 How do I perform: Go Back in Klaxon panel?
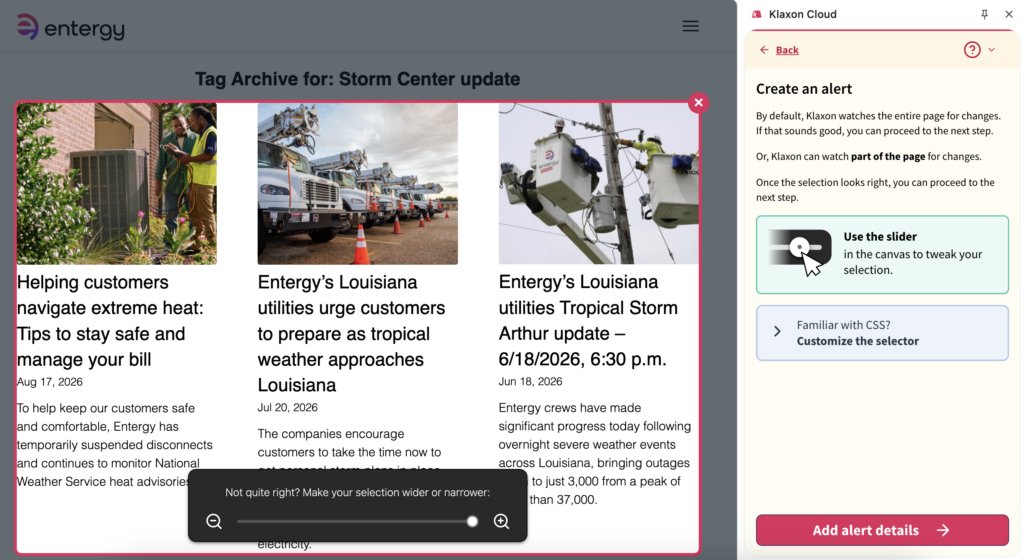[x=787, y=50]
